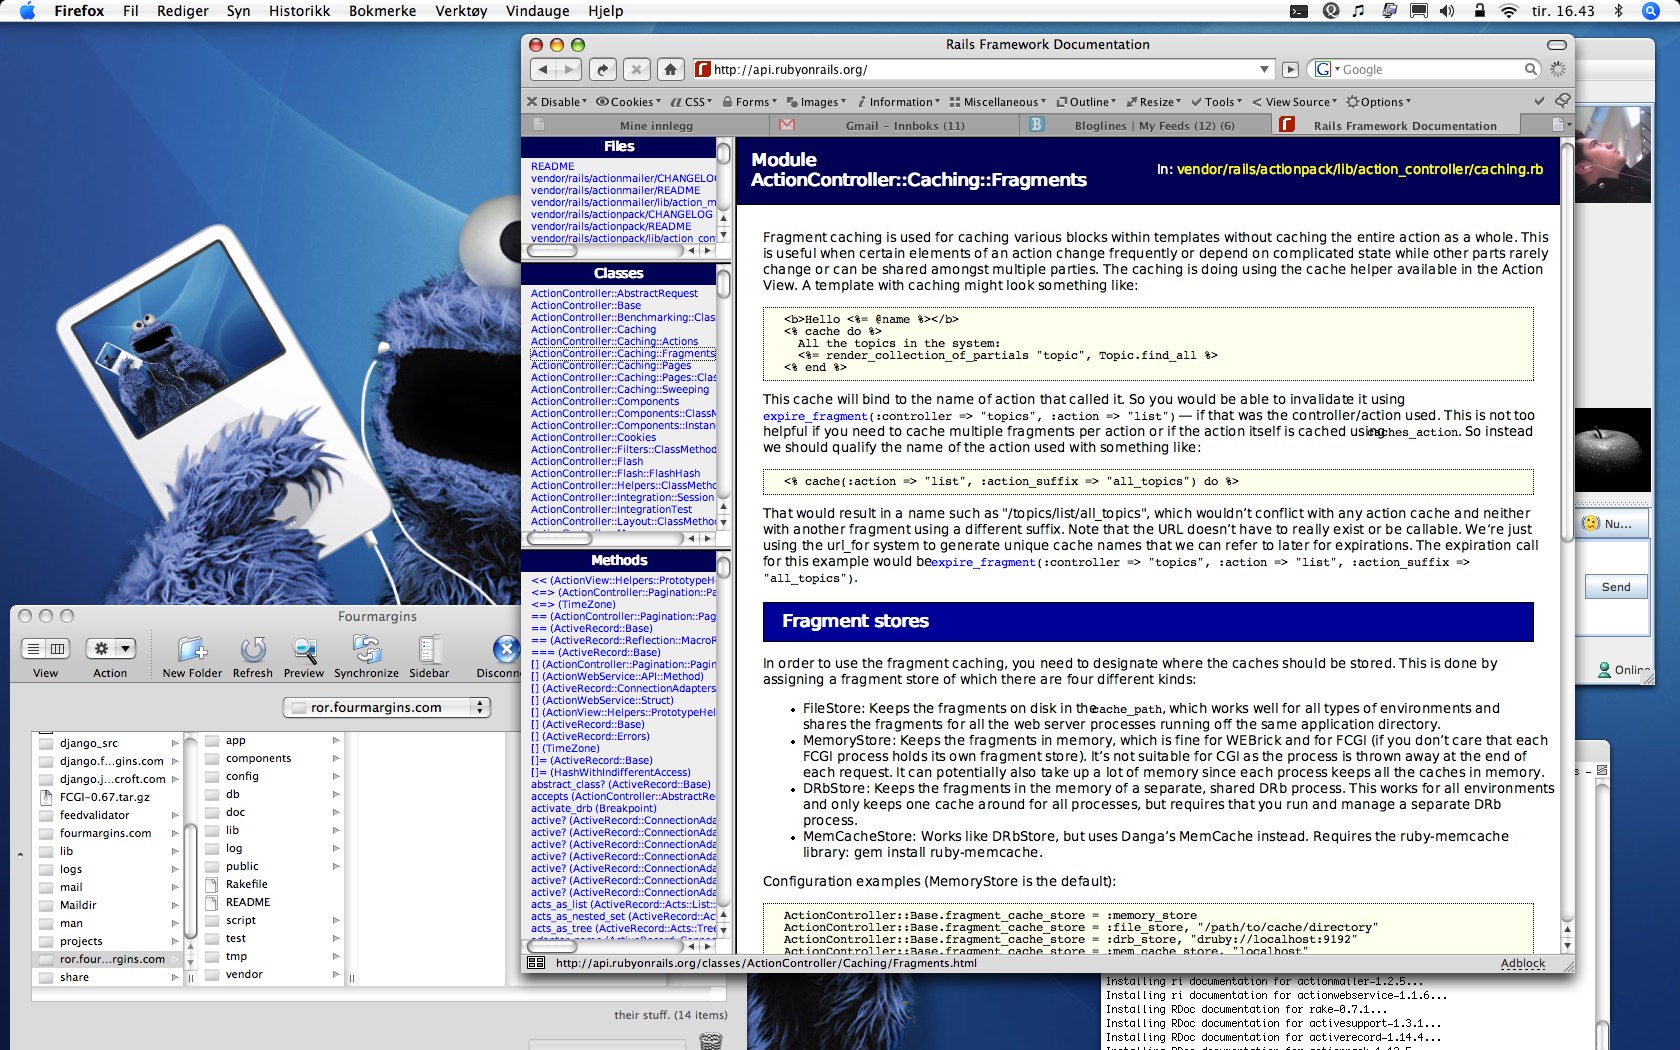Switch to the Mine innlegg tab
This screenshot has height=1050, width=1680.
[647, 125]
